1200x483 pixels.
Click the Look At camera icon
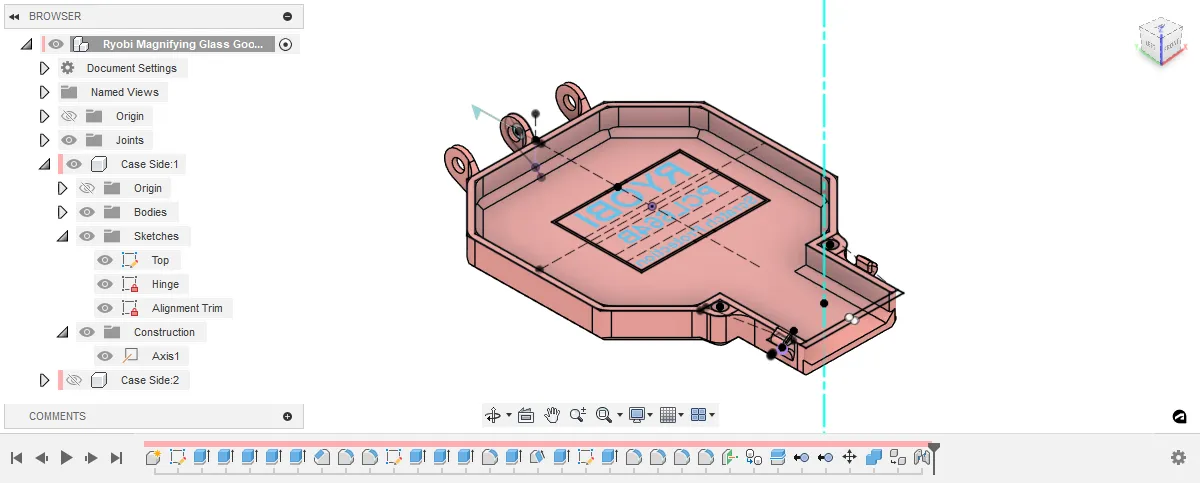point(526,415)
